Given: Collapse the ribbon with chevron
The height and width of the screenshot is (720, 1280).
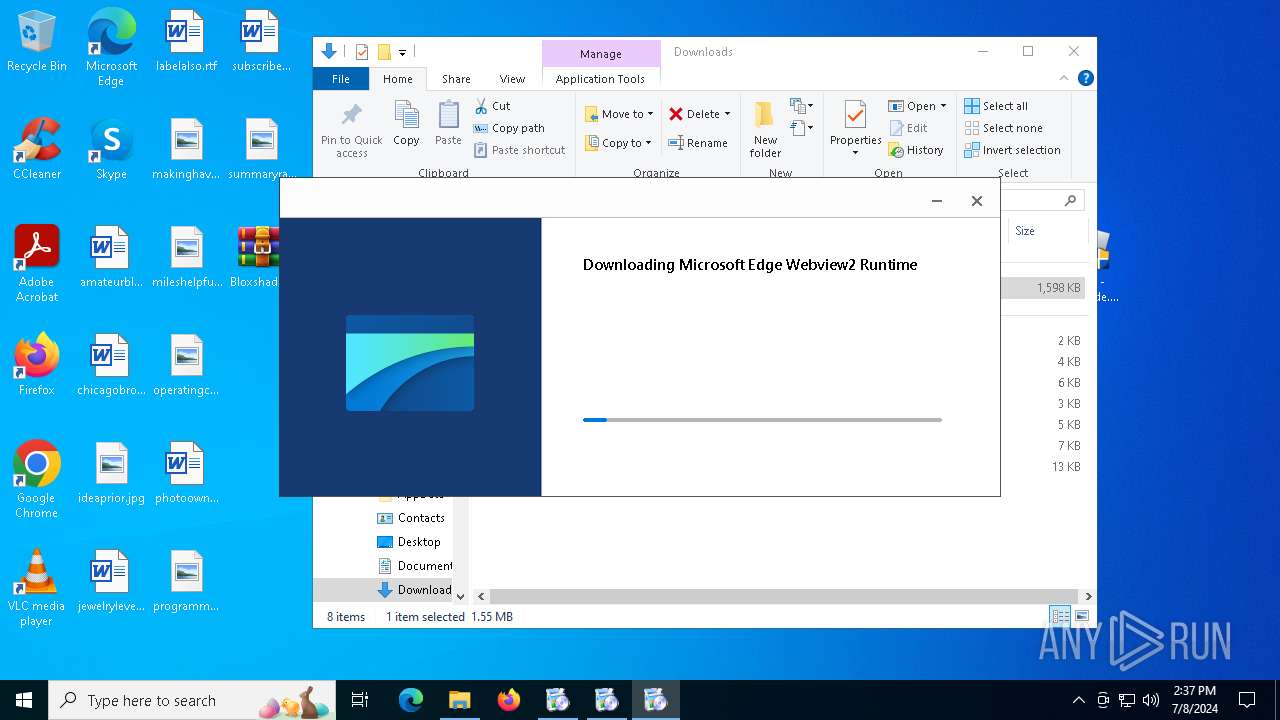Looking at the screenshot, I should [1064, 78].
